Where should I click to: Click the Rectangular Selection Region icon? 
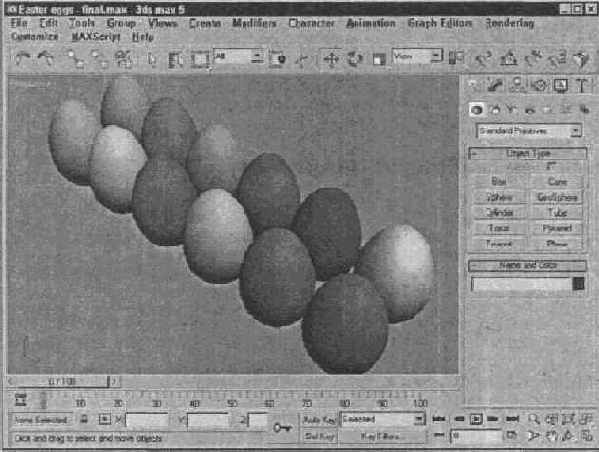(200, 59)
